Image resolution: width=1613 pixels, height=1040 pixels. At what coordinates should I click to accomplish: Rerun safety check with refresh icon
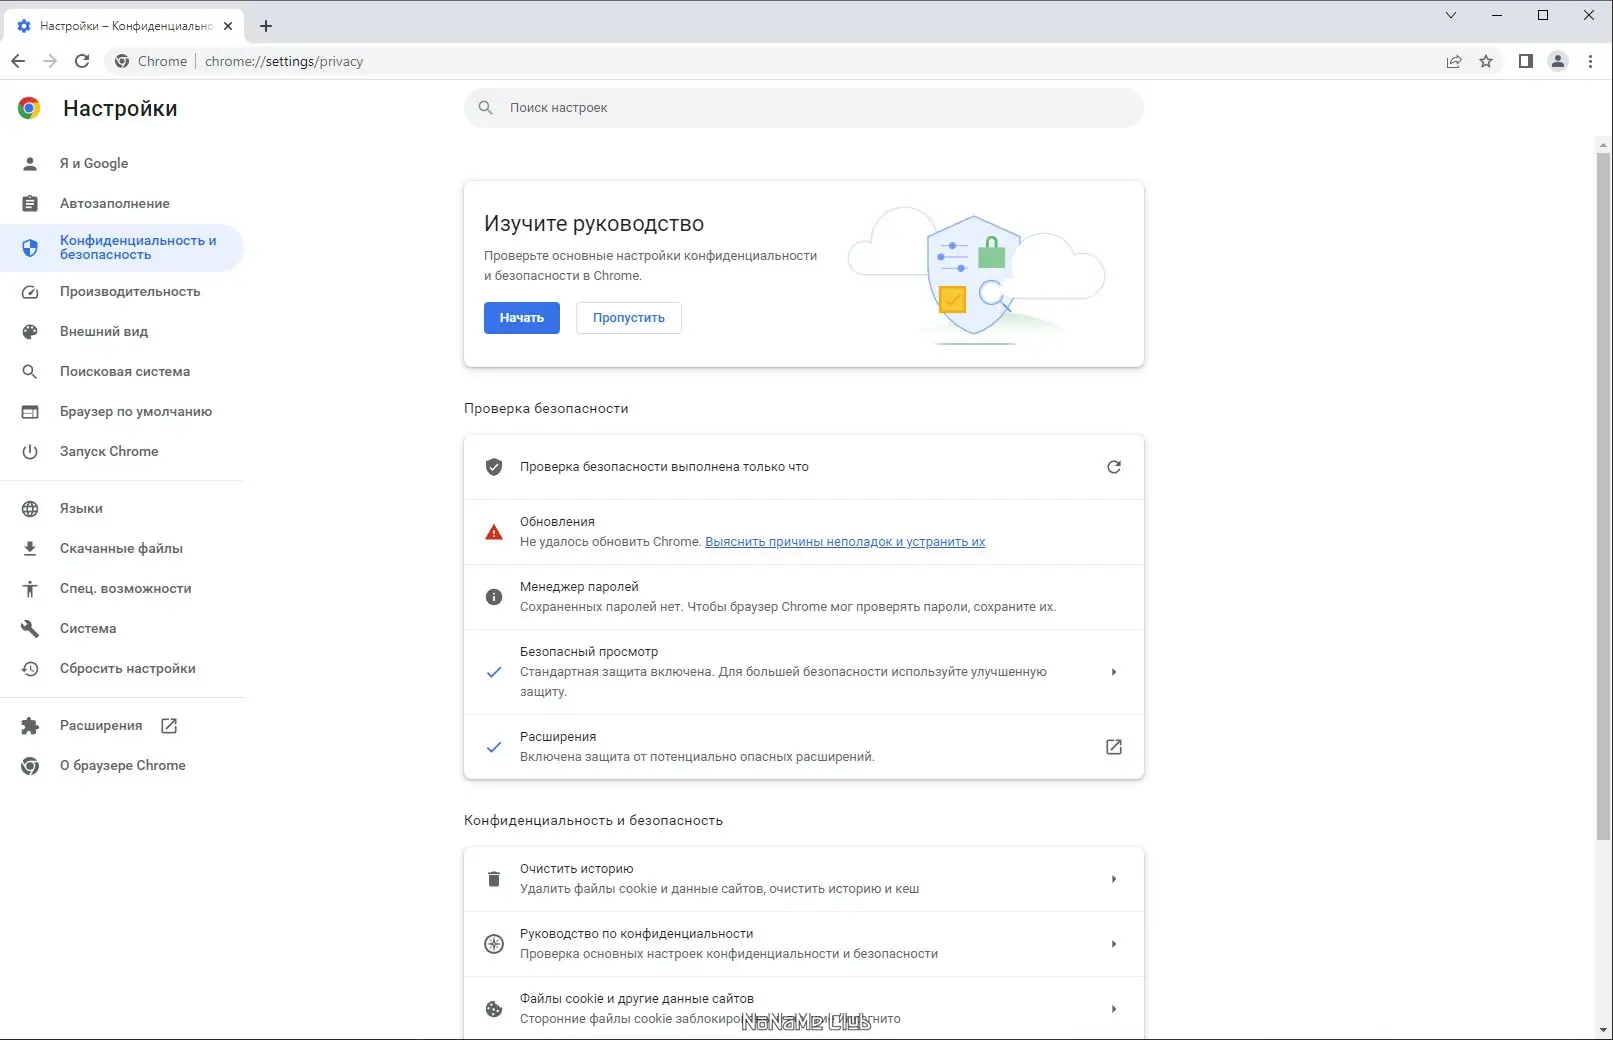[1114, 467]
